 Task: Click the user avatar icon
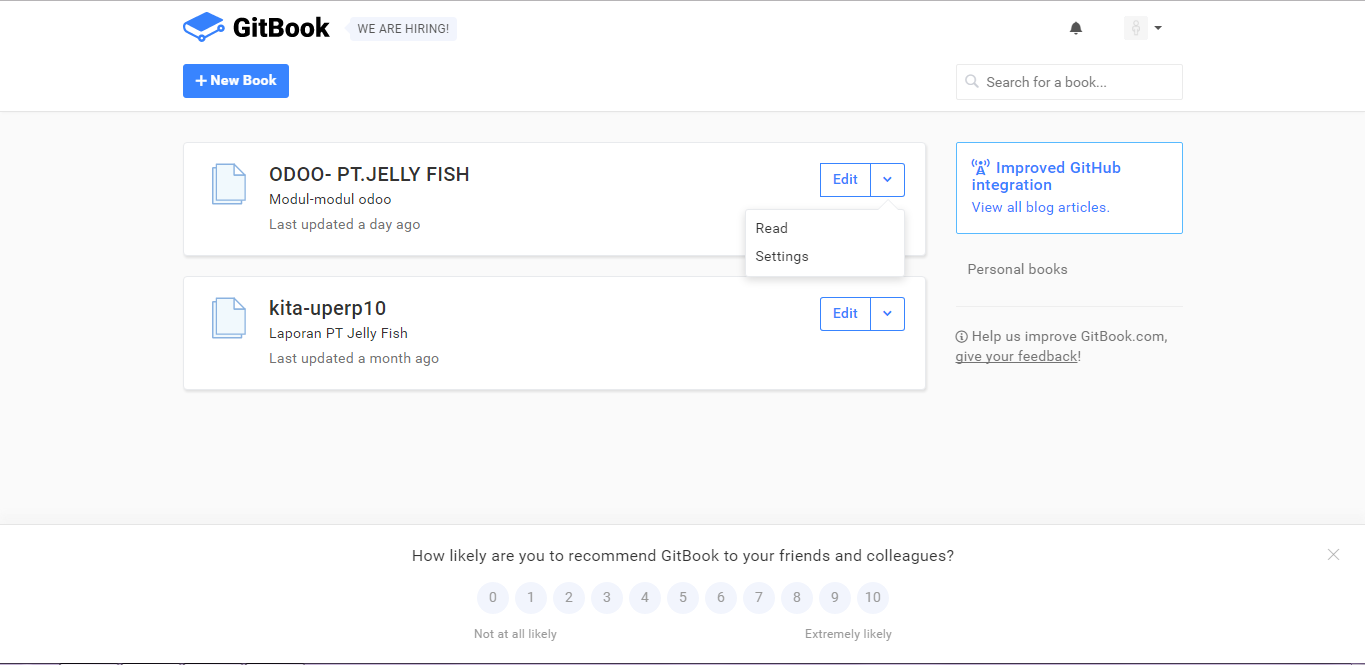pyautogui.click(x=1135, y=28)
